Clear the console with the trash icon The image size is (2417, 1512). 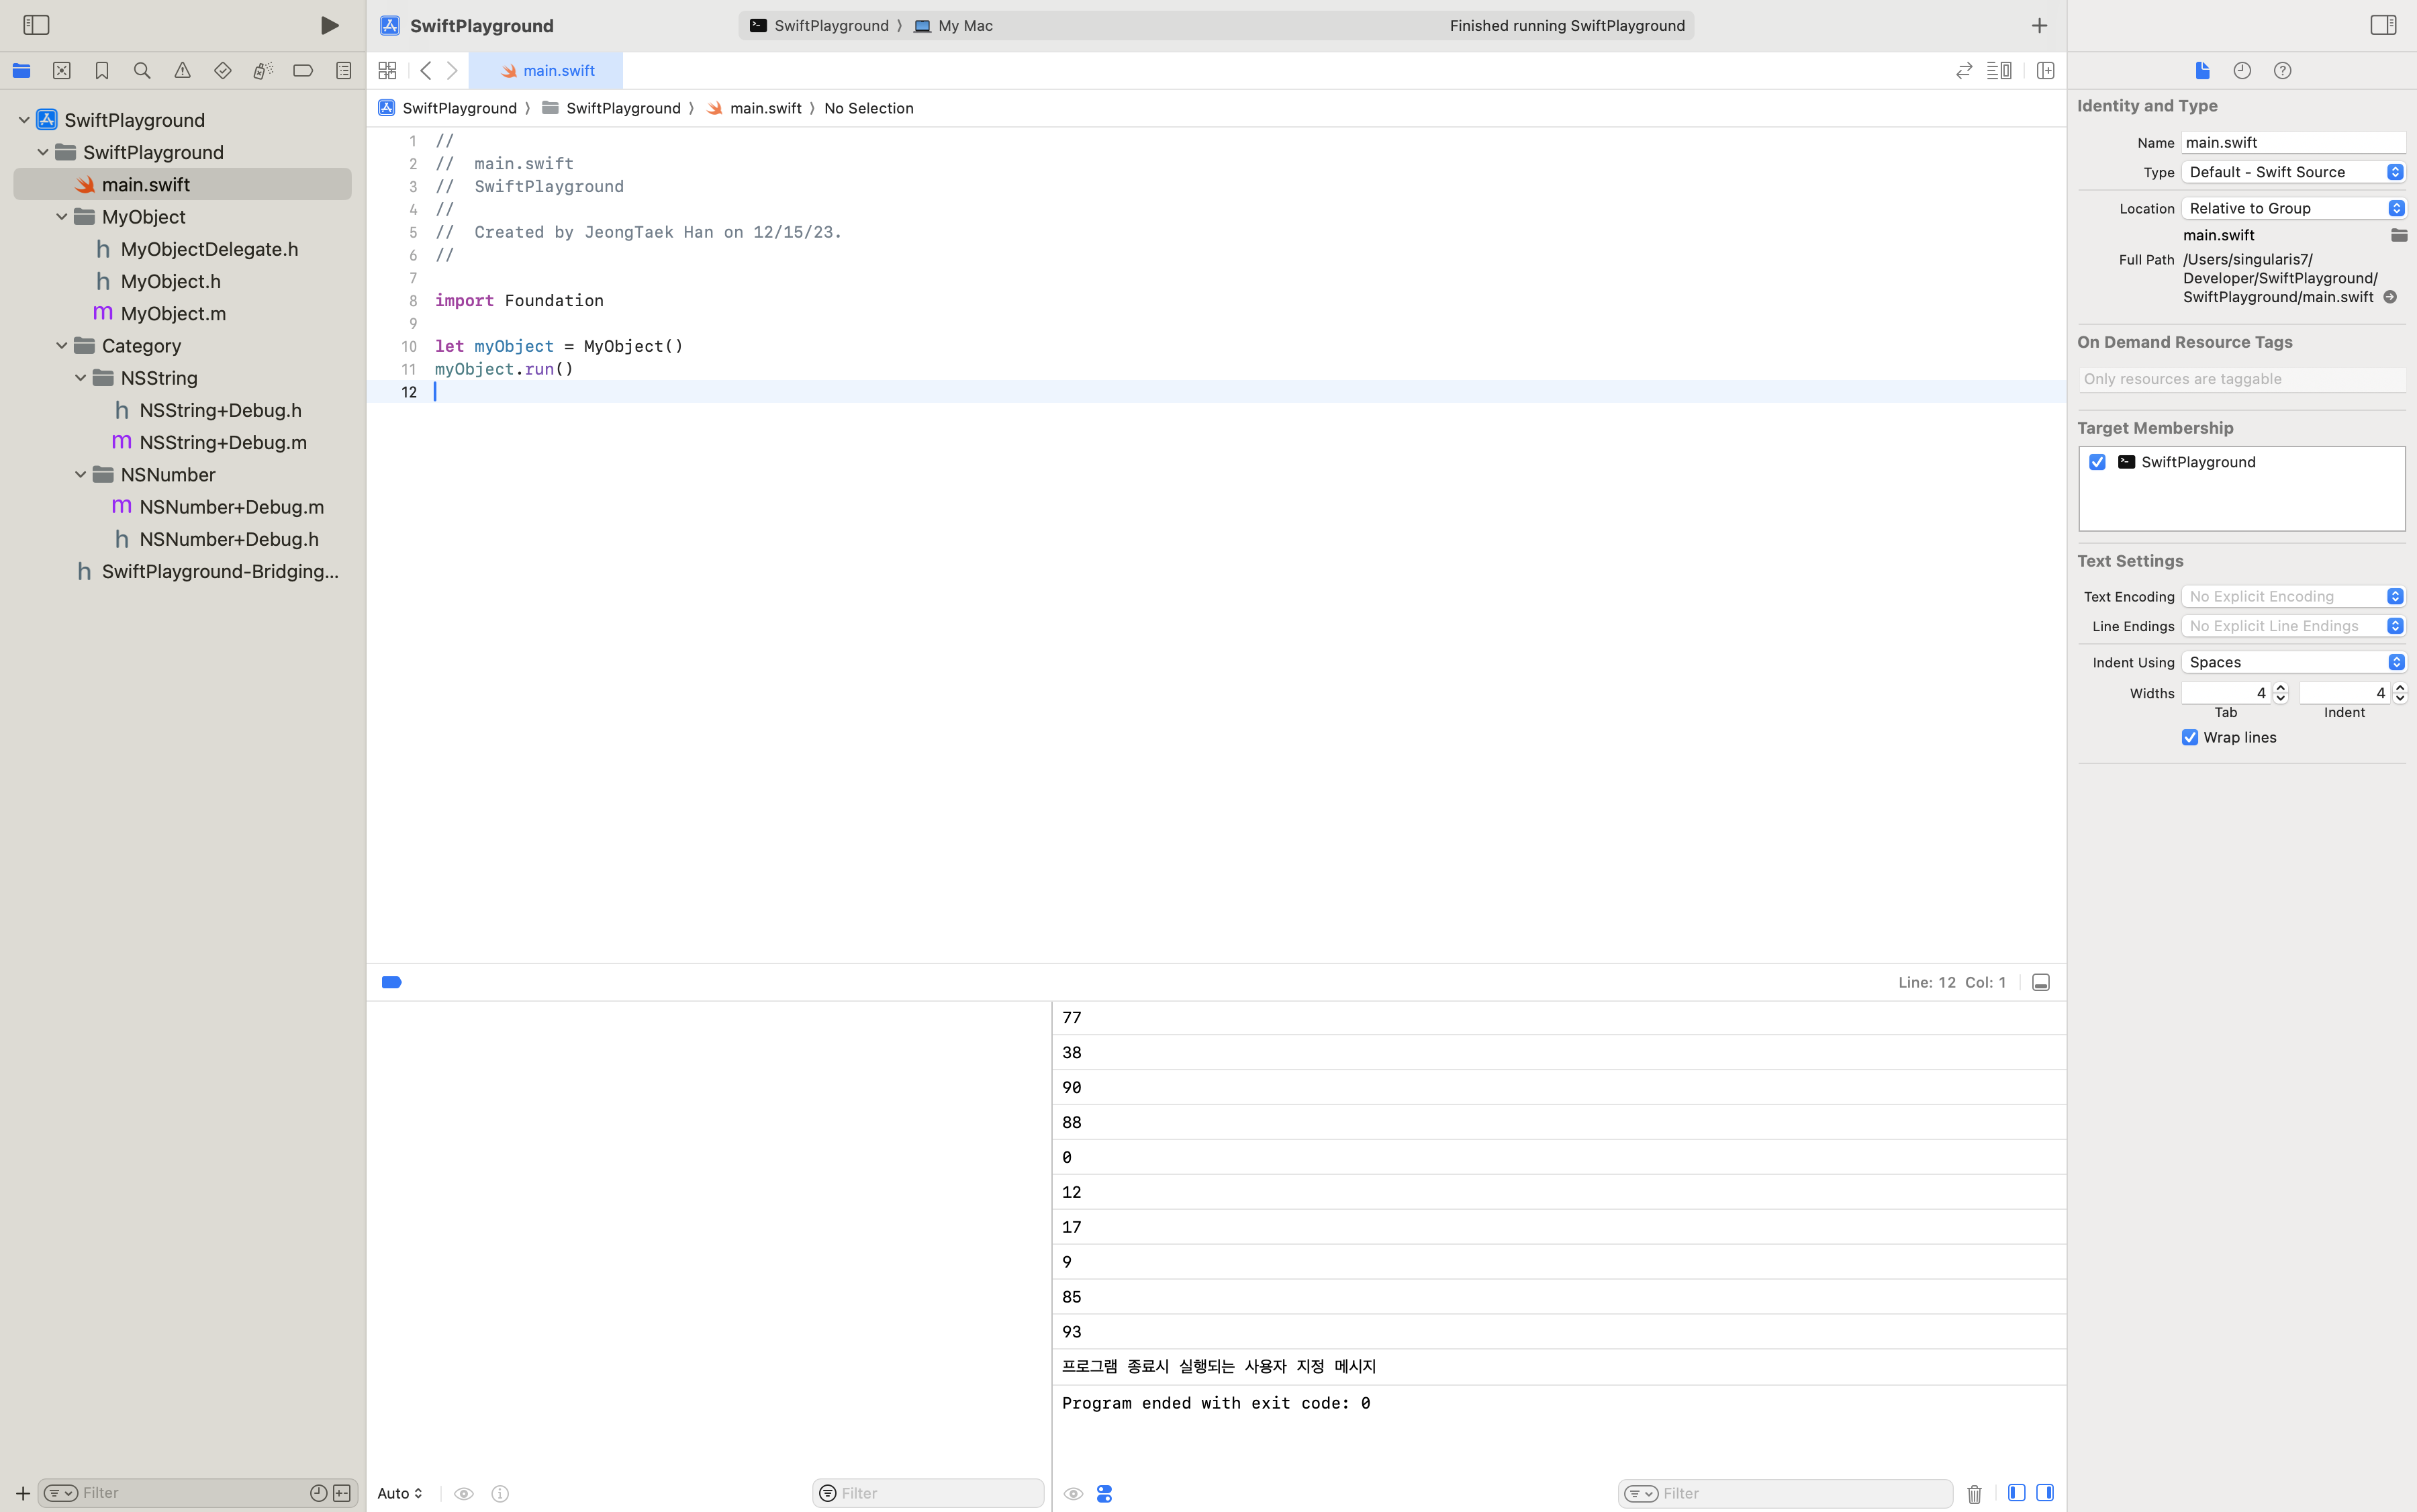click(1974, 1493)
